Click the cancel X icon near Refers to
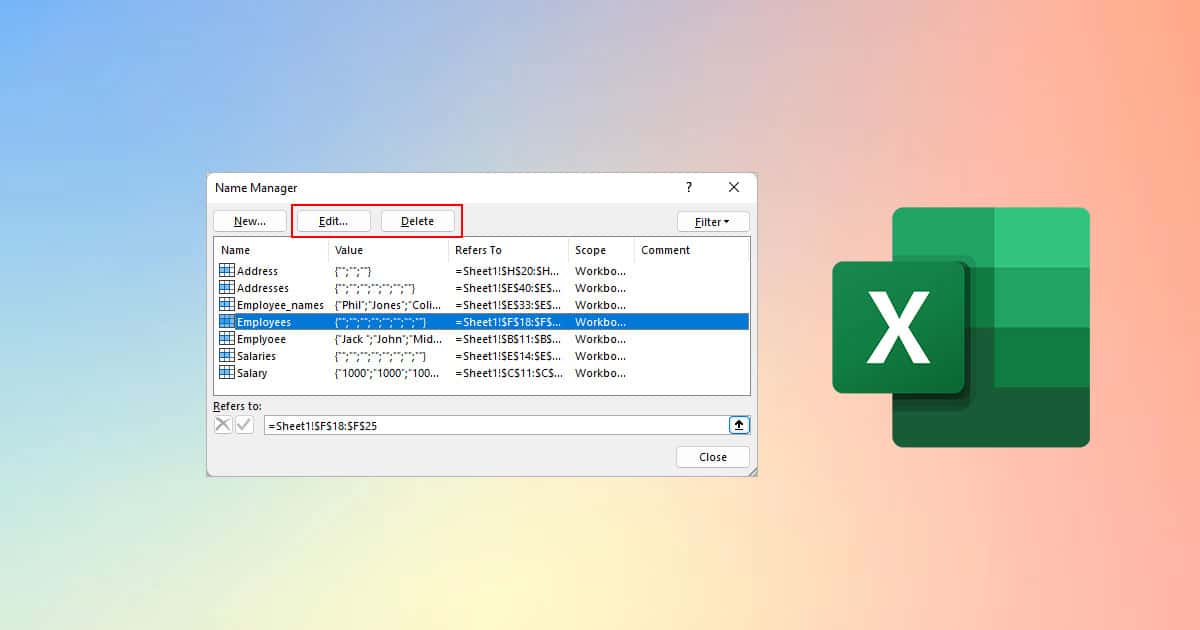Image resolution: width=1200 pixels, height=630 pixels. [x=222, y=424]
